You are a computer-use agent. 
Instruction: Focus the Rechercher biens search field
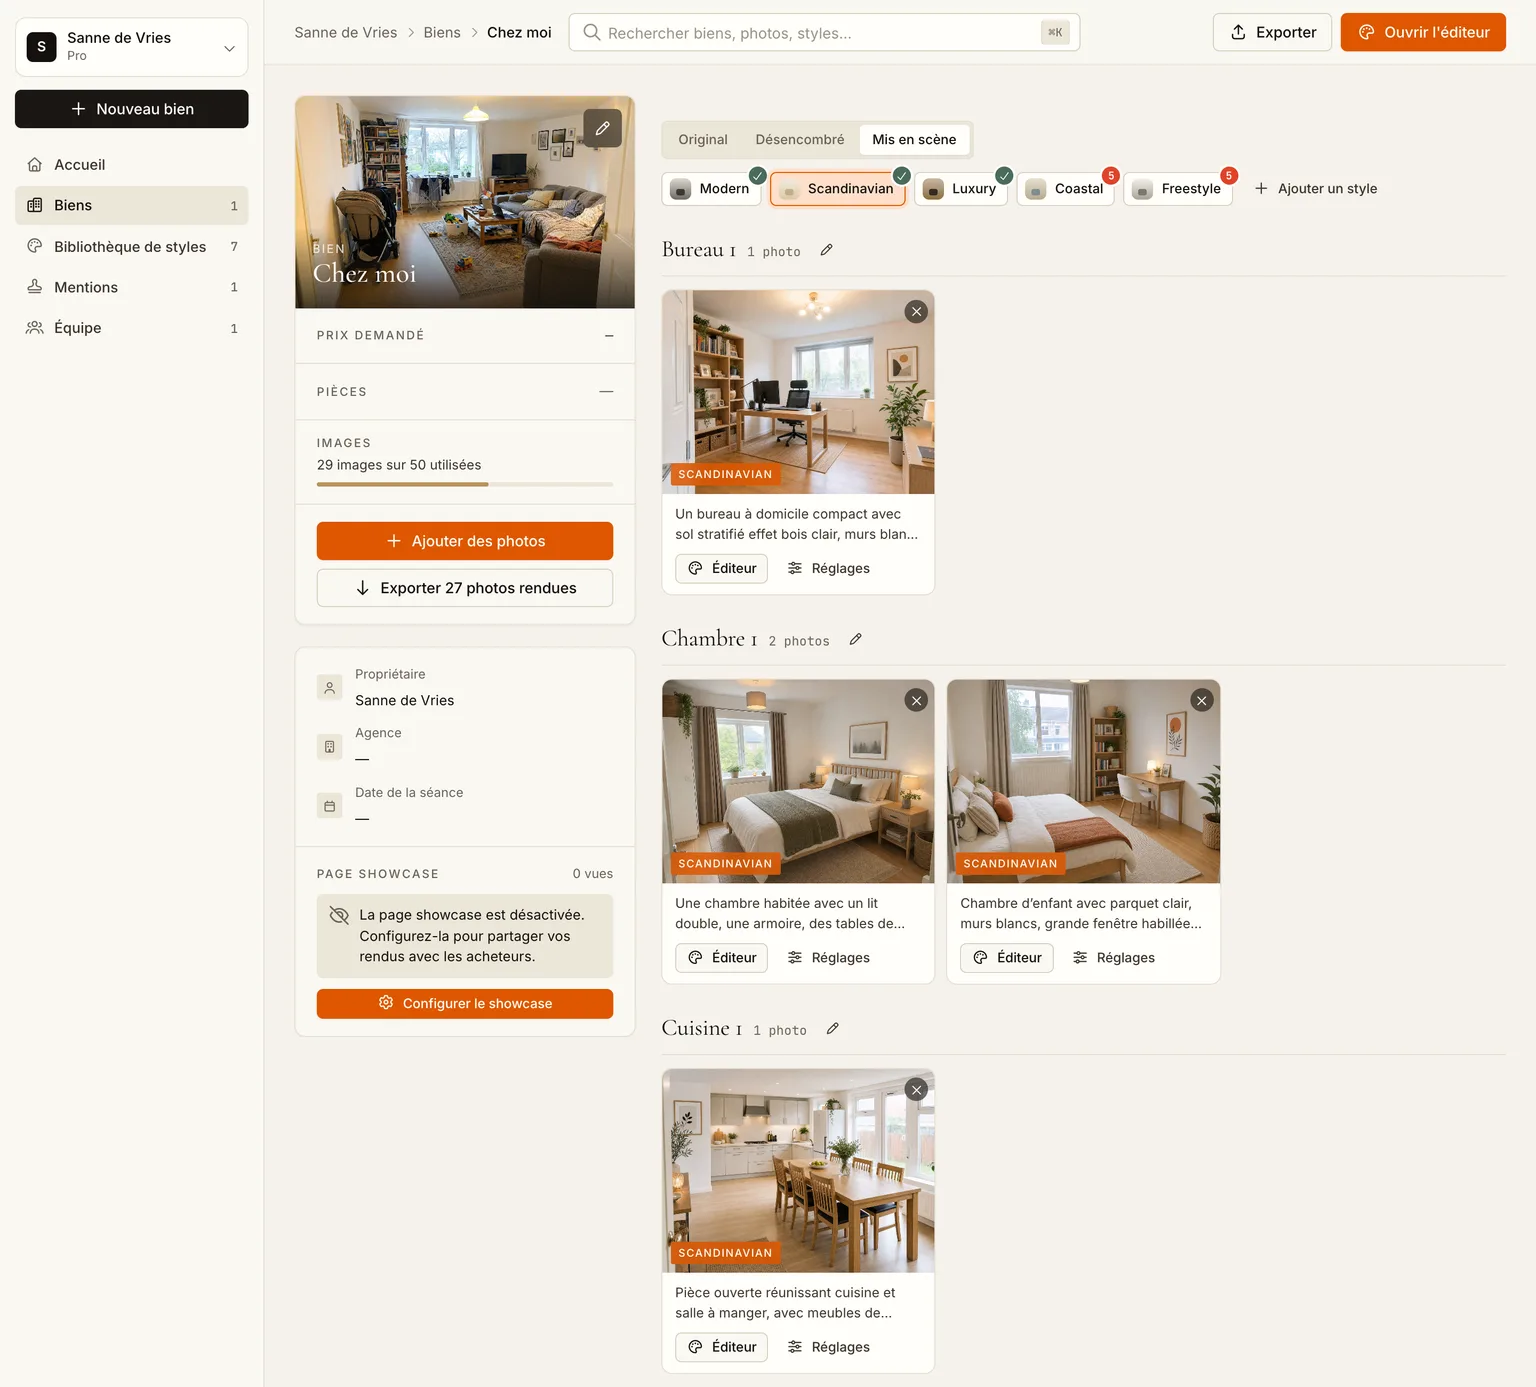824,32
